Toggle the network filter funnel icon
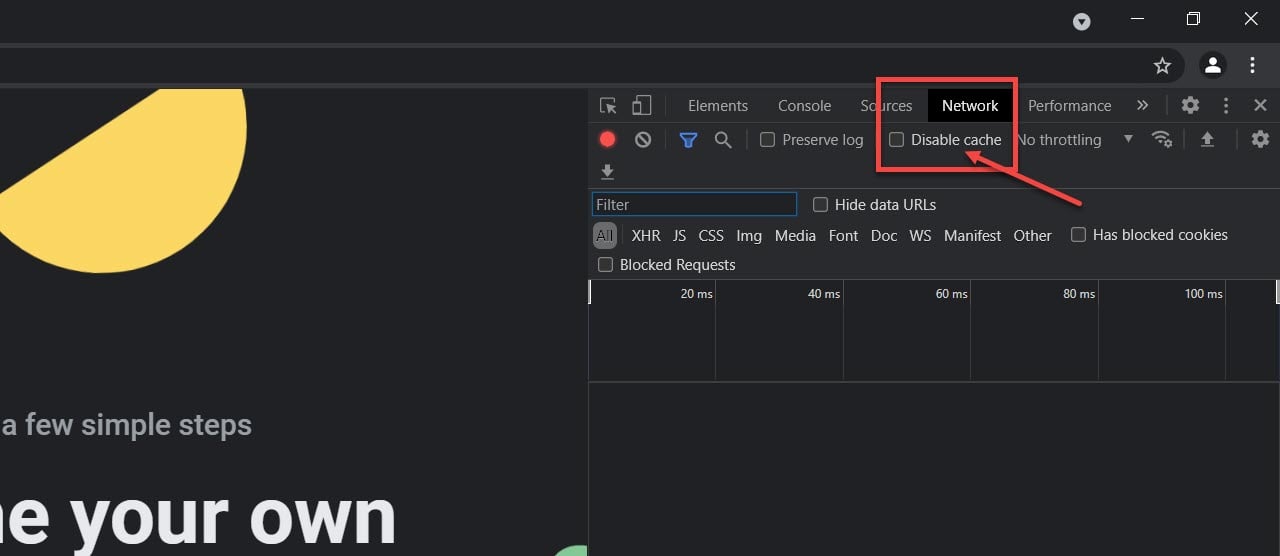Screen dimensions: 1280x556 688,140
